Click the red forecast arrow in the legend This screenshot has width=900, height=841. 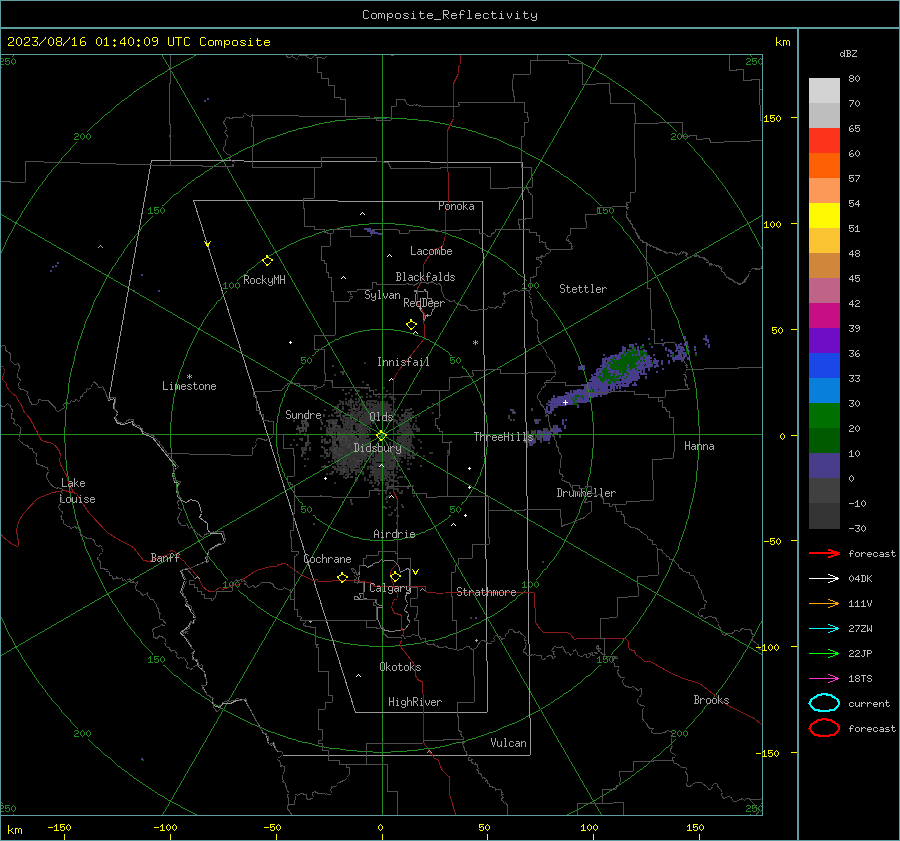pyautogui.click(x=824, y=553)
